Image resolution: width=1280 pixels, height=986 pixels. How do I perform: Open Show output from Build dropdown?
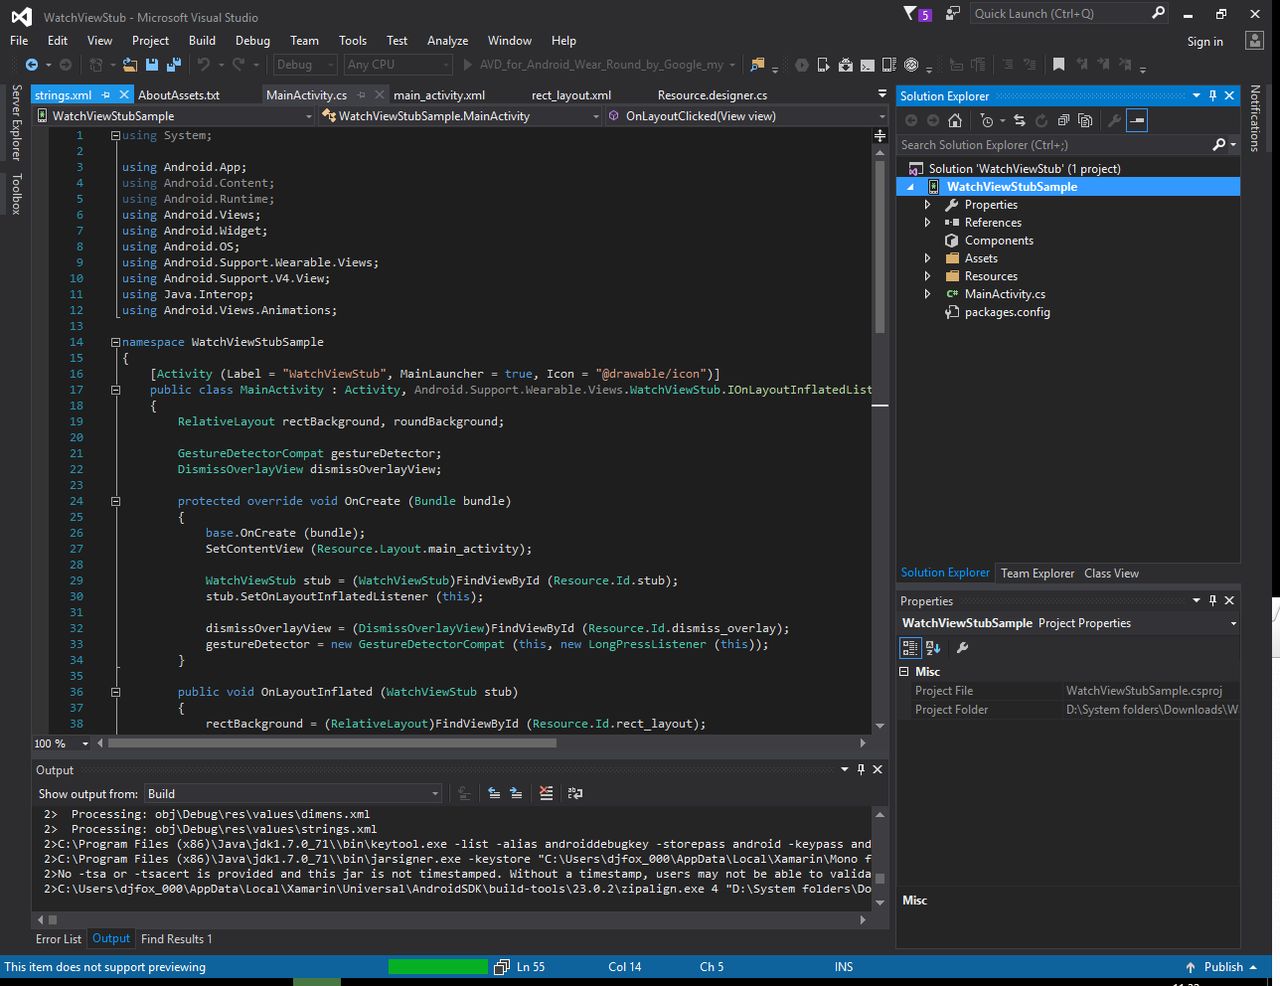(x=294, y=793)
